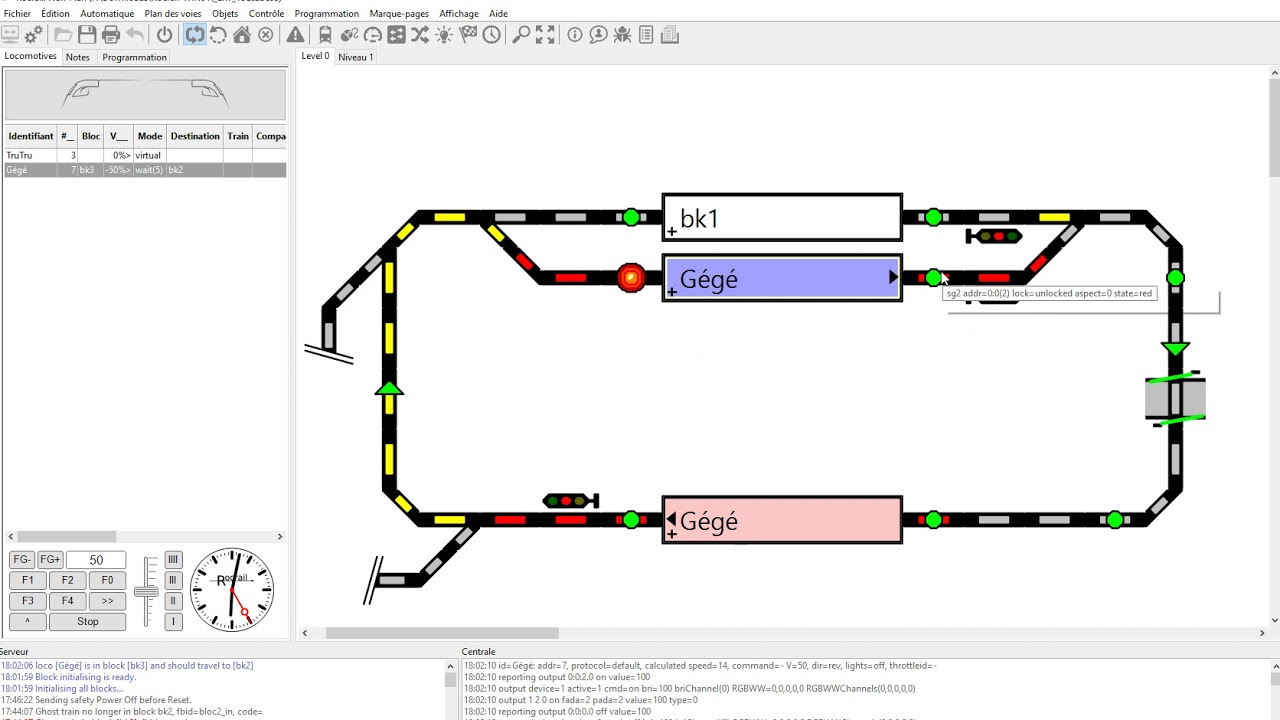Click the Stop button in the throttle
This screenshot has height=720, width=1280.
click(88, 621)
